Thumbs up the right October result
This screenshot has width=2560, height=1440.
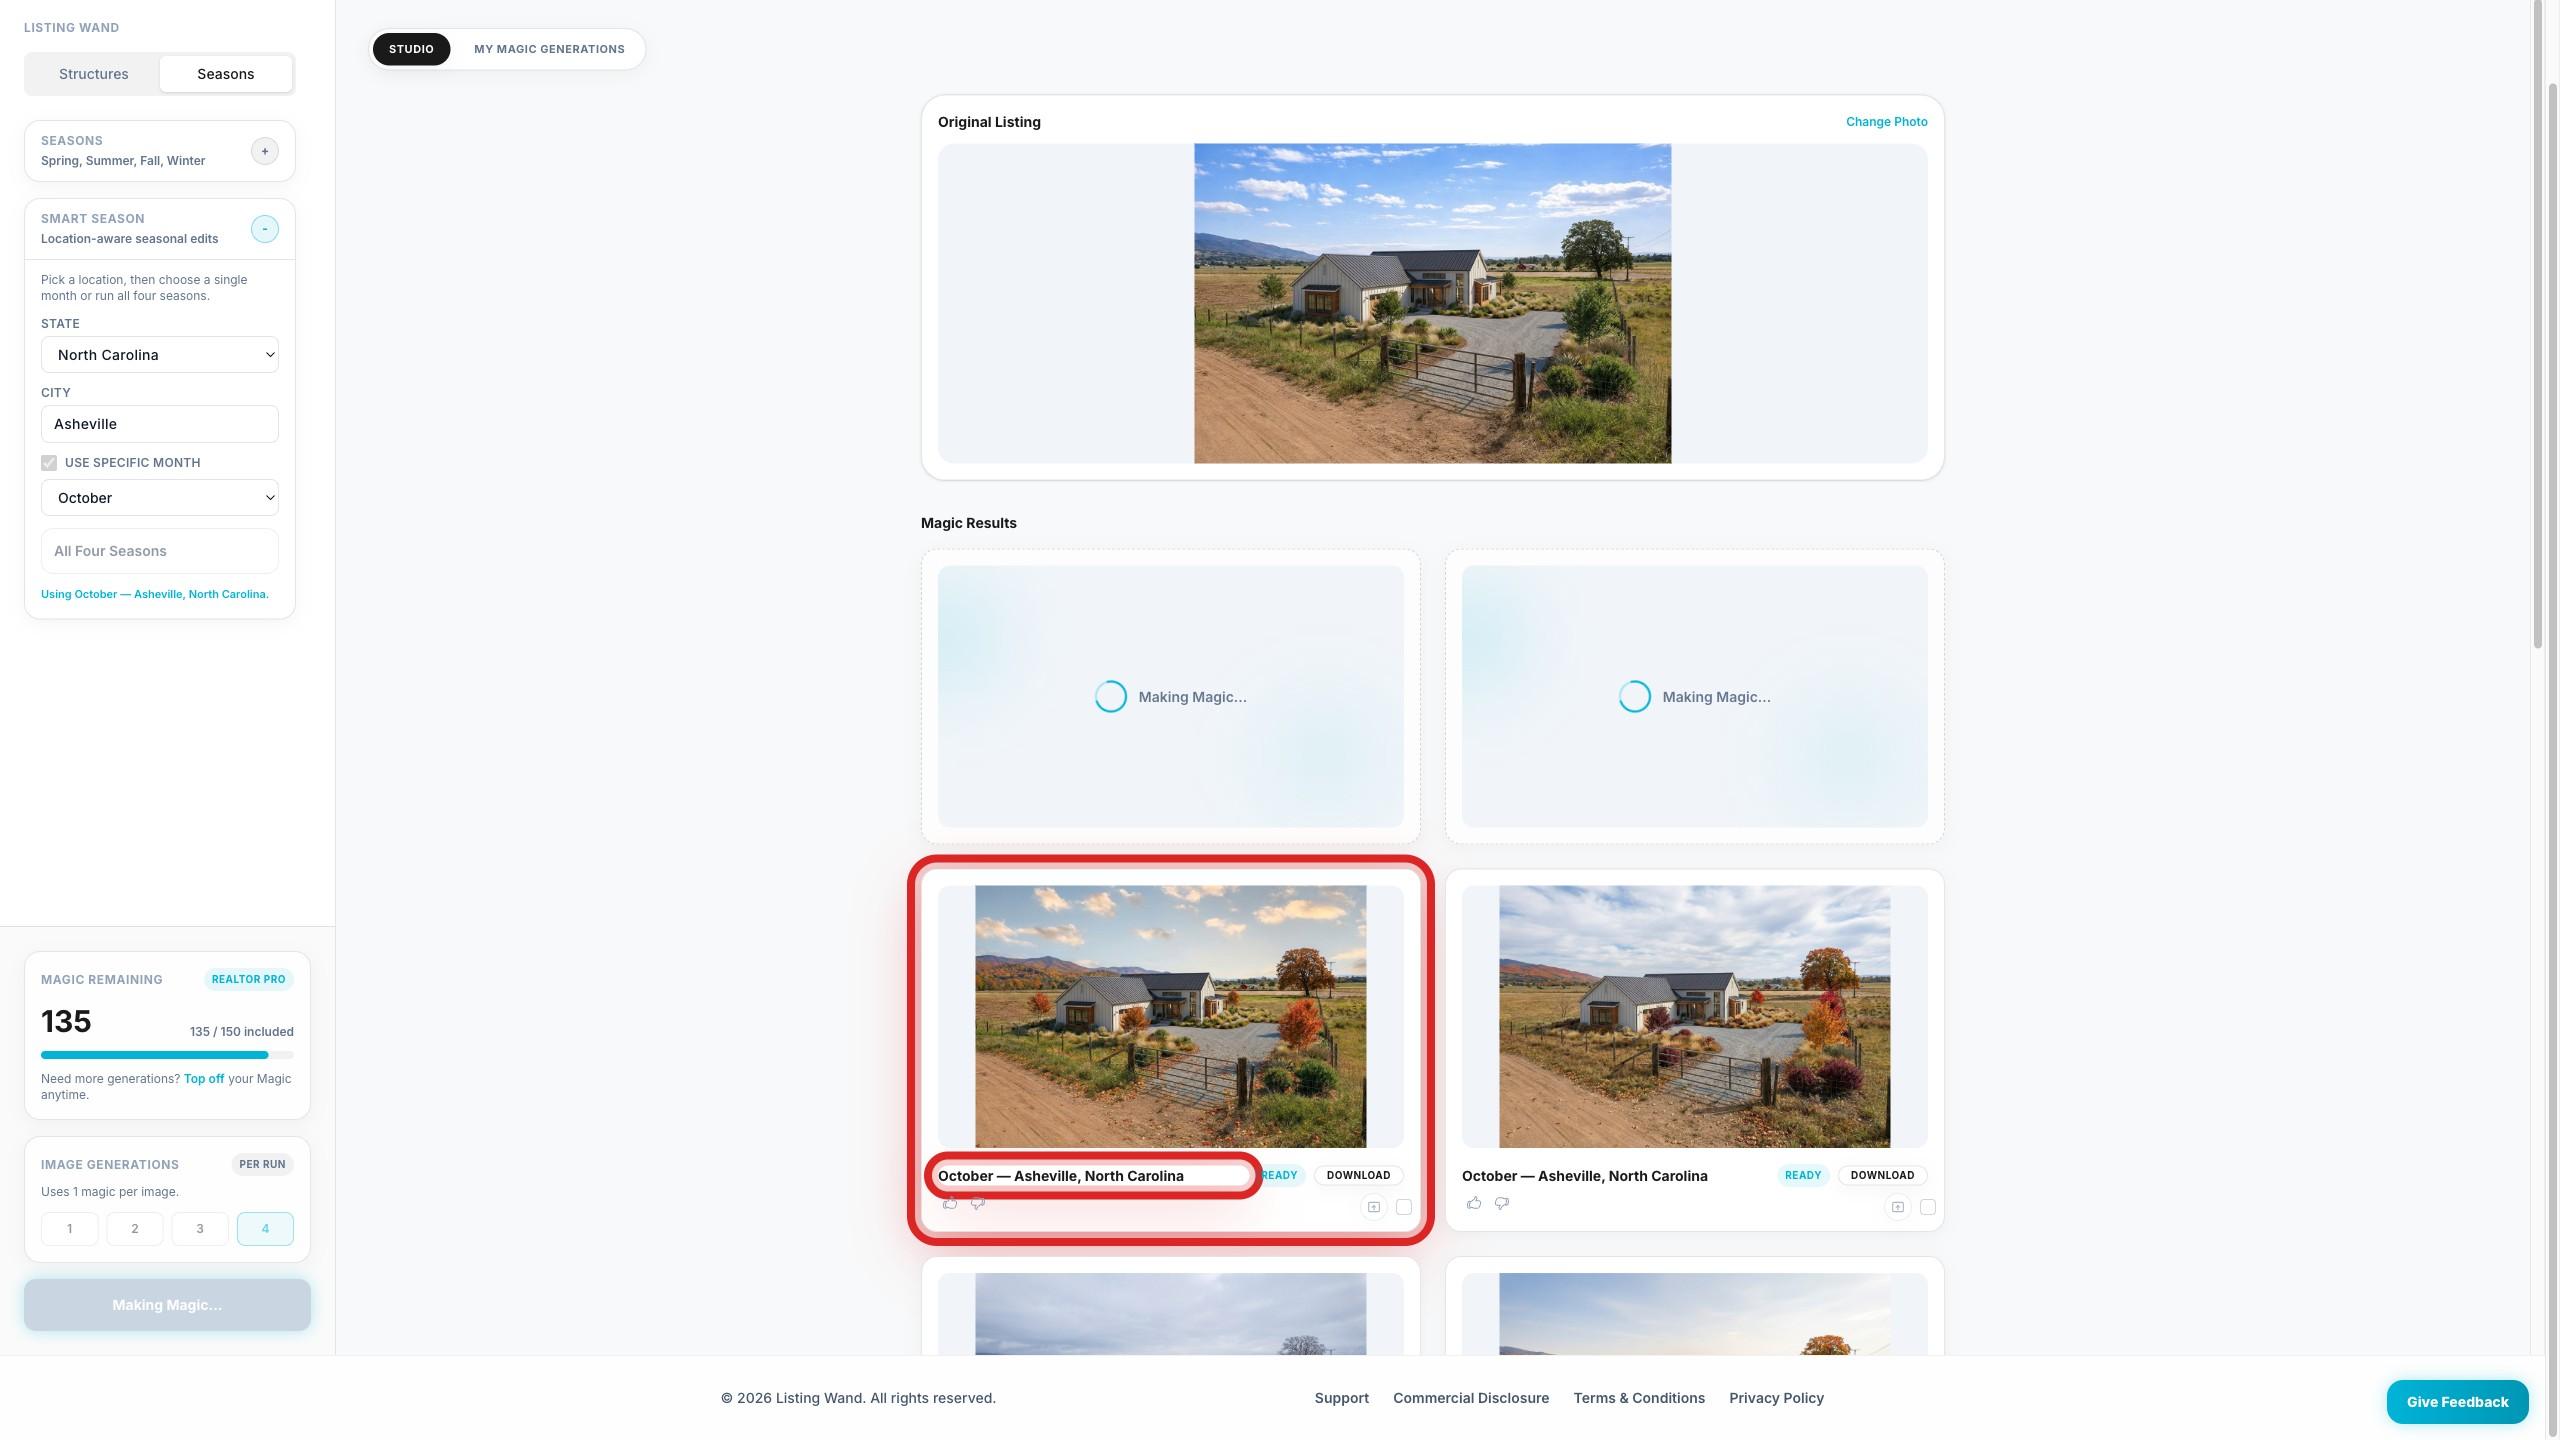(x=1474, y=1203)
